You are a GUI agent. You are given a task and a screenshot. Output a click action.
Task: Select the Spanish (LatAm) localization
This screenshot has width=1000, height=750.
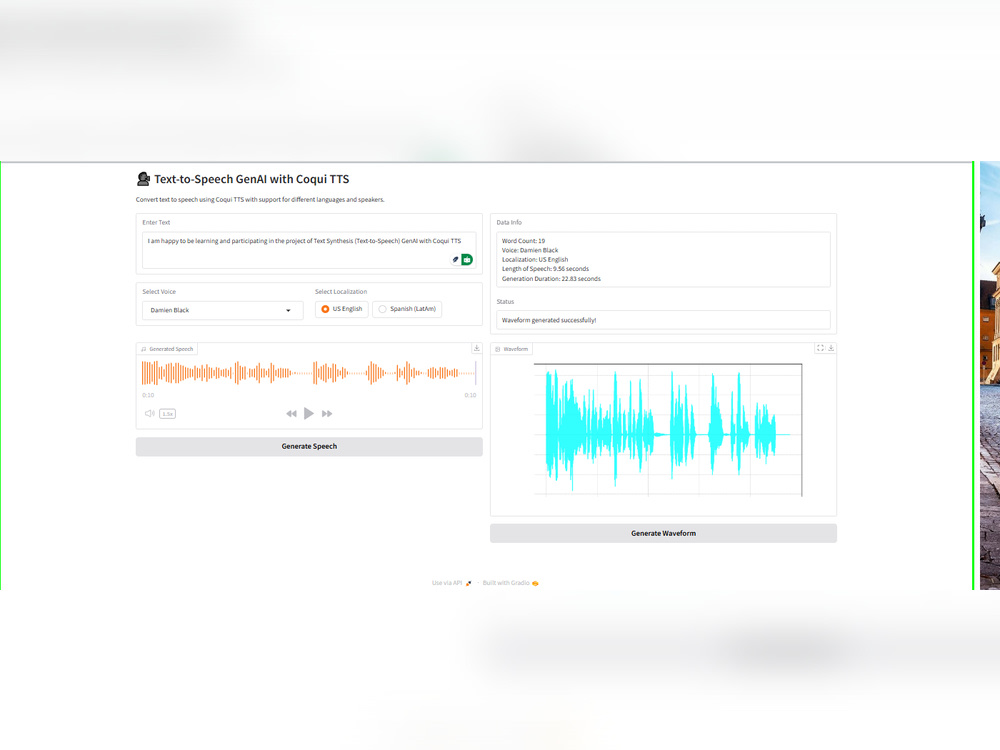[x=408, y=309]
